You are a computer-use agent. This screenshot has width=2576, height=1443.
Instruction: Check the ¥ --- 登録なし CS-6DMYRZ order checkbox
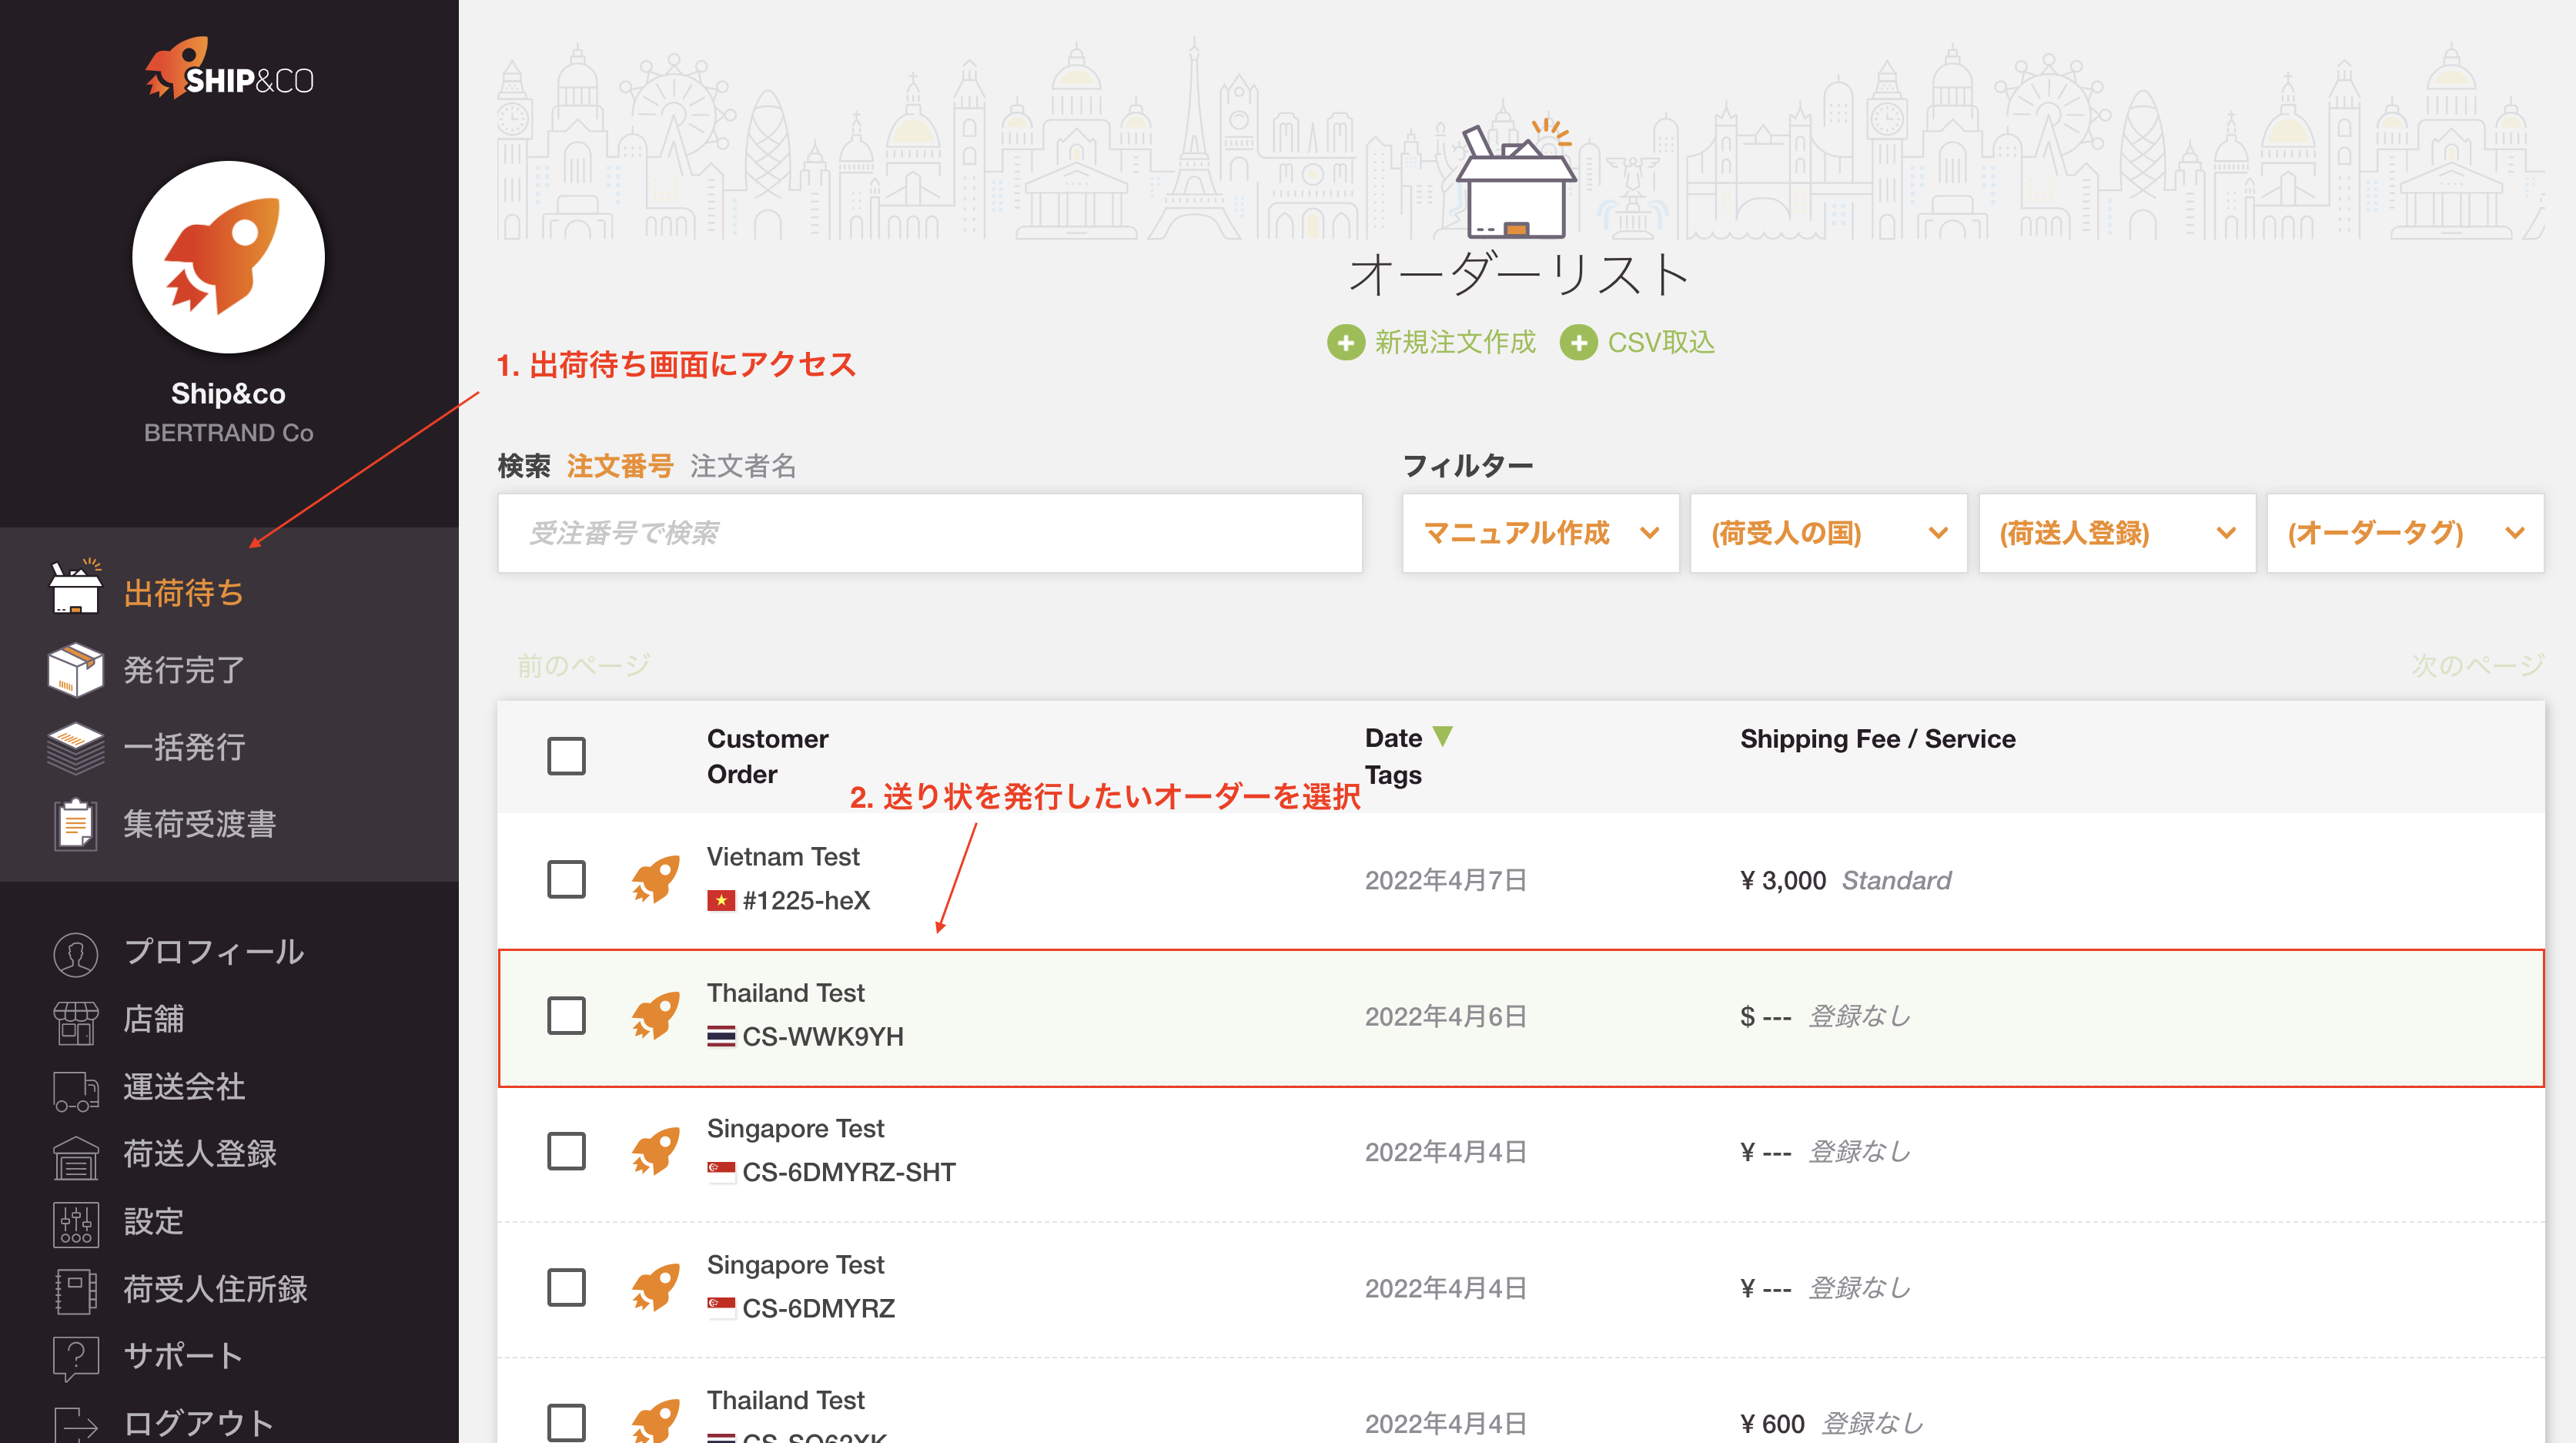click(x=567, y=1287)
